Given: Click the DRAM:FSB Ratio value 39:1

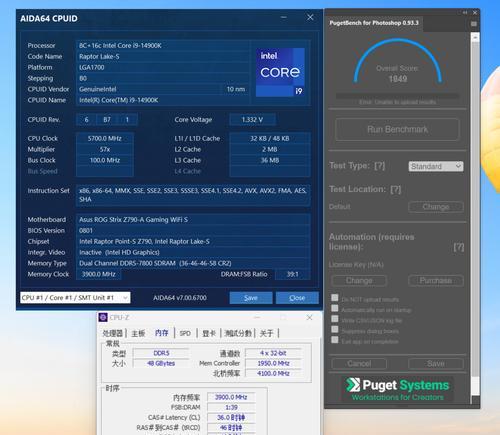Looking at the screenshot, I should [x=293, y=274].
